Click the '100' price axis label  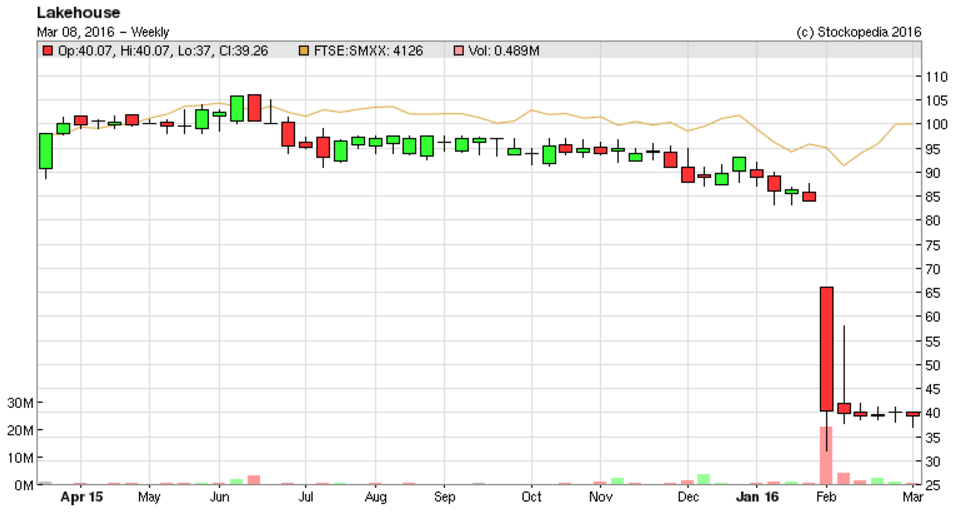click(x=937, y=124)
